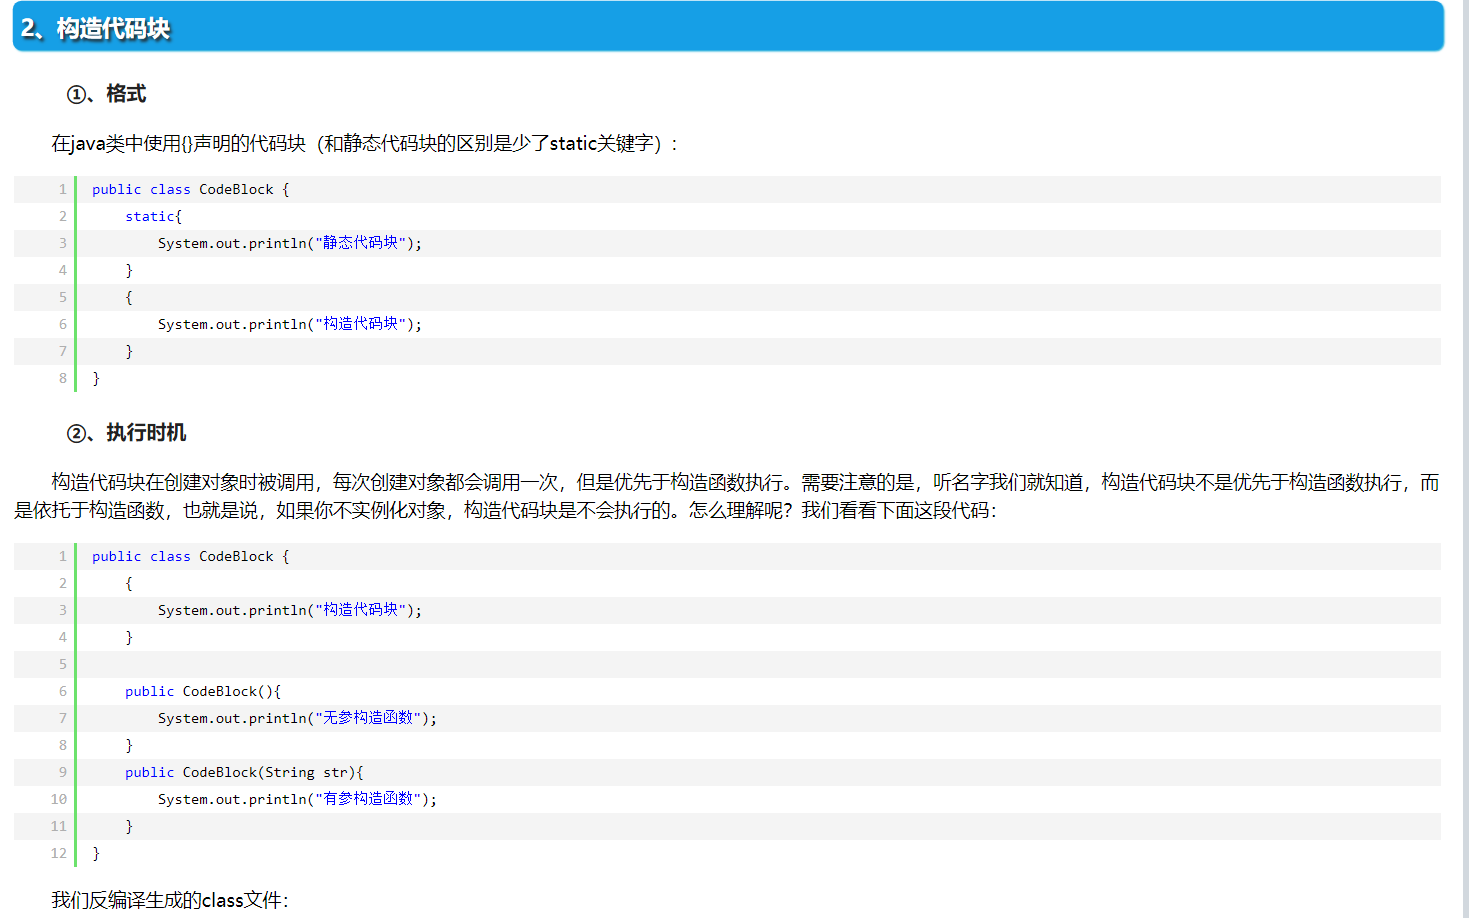Click the code line printing "静态代码块"
Screen dimensions: 1469x918
[290, 243]
